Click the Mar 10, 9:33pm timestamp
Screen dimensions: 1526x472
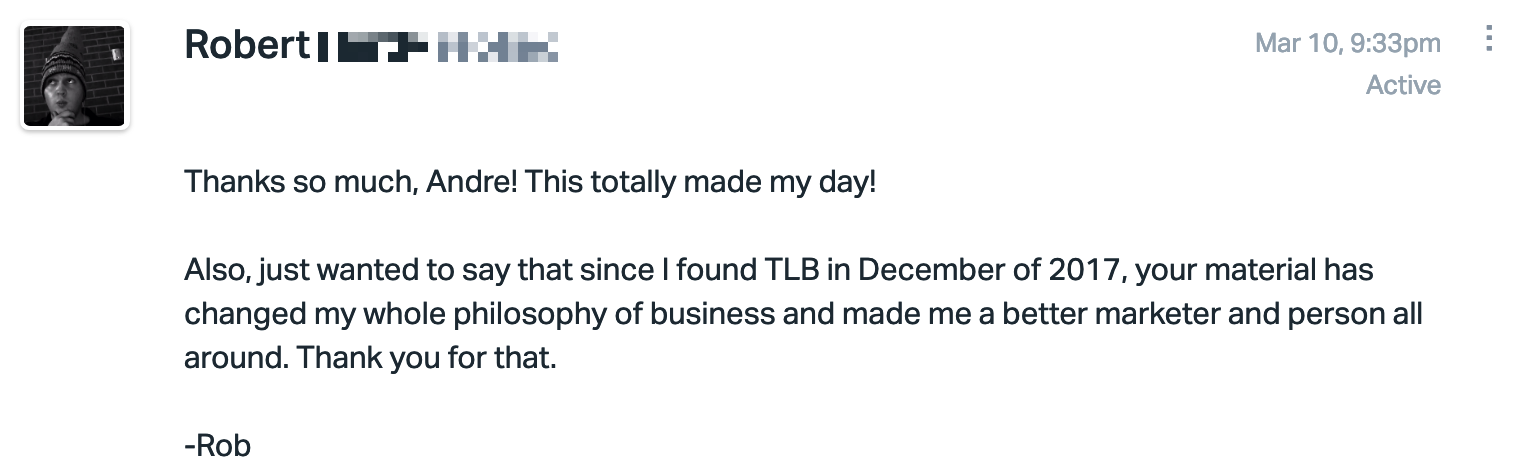coord(1348,43)
